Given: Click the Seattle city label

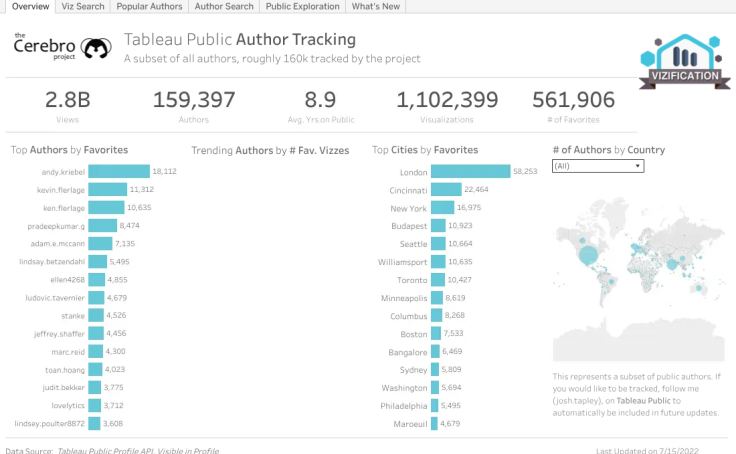Looking at the screenshot, I should 413,244.
